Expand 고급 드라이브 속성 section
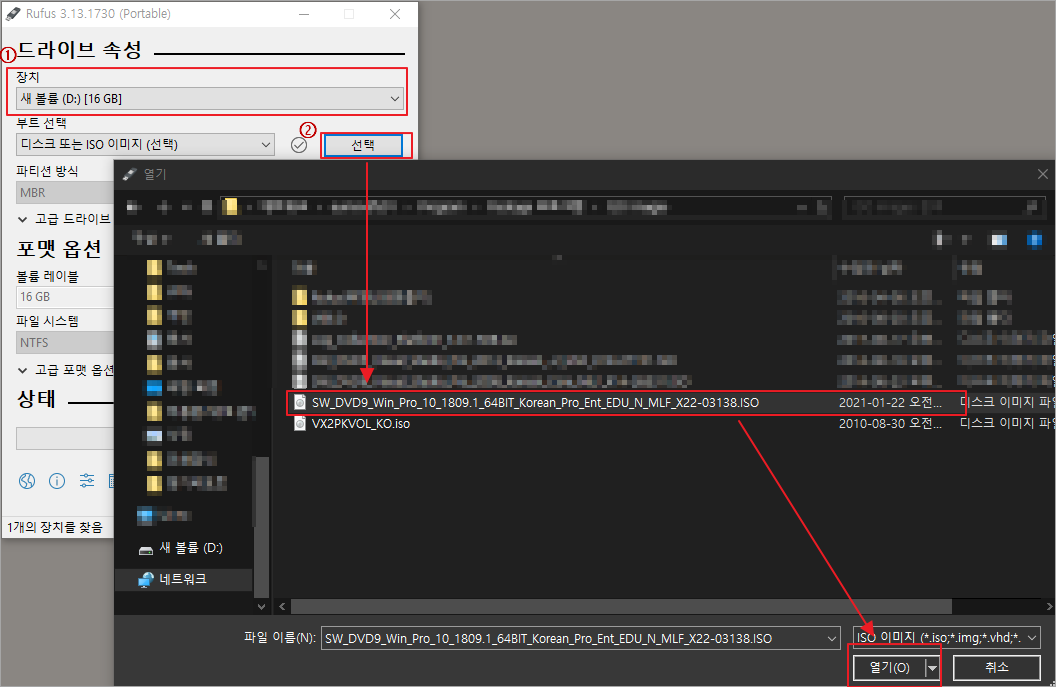1056x687 pixels. pos(65,219)
